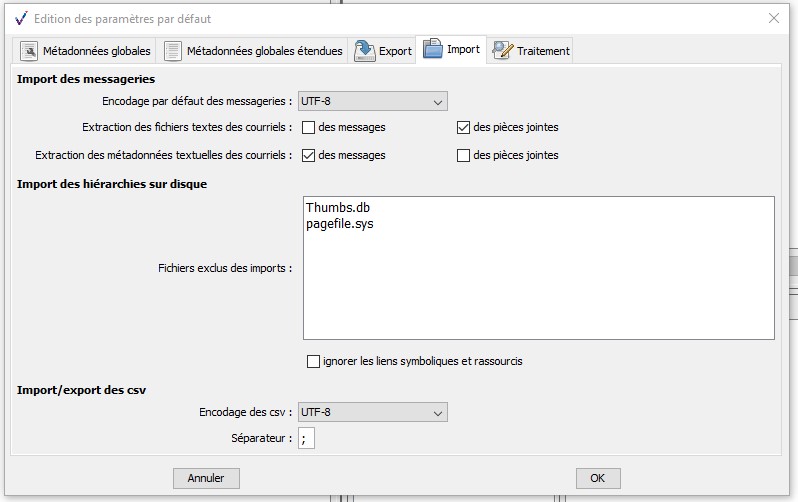Click the checkmark app icon in title bar

pos(21,19)
